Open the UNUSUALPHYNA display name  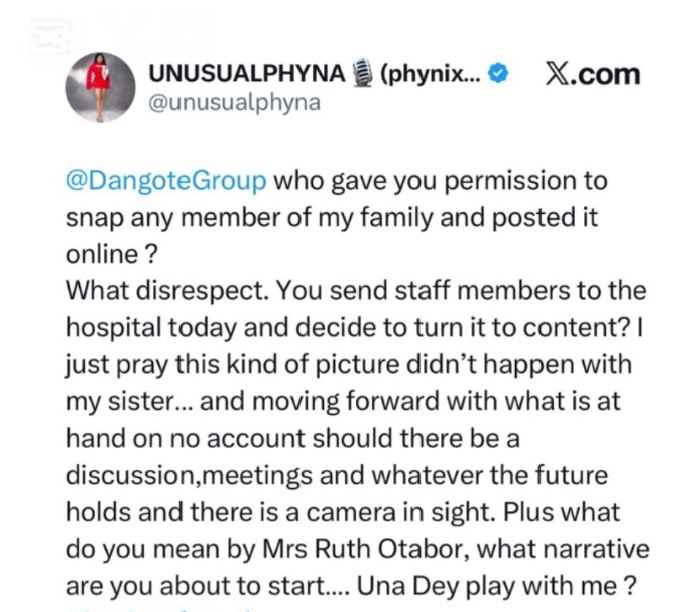[x=246, y=75]
